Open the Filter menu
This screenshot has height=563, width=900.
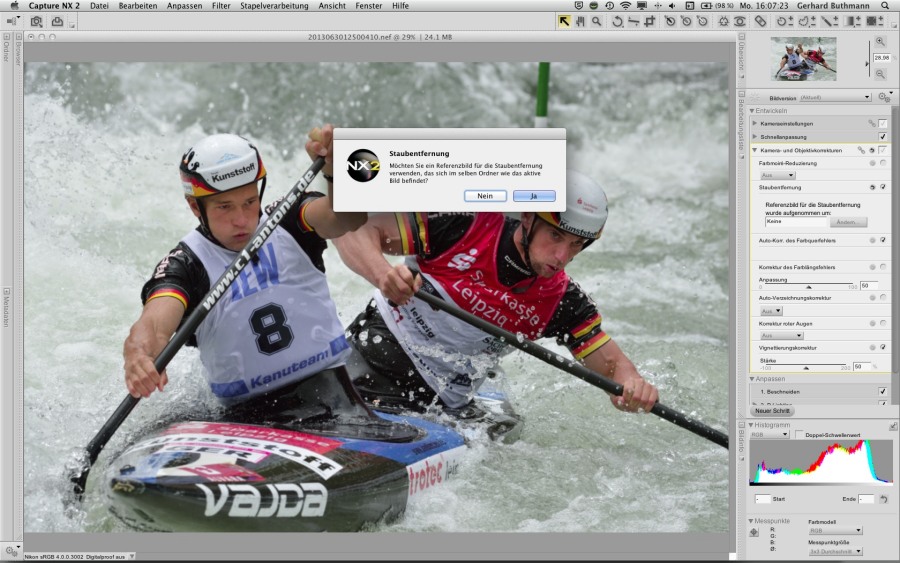click(x=221, y=6)
